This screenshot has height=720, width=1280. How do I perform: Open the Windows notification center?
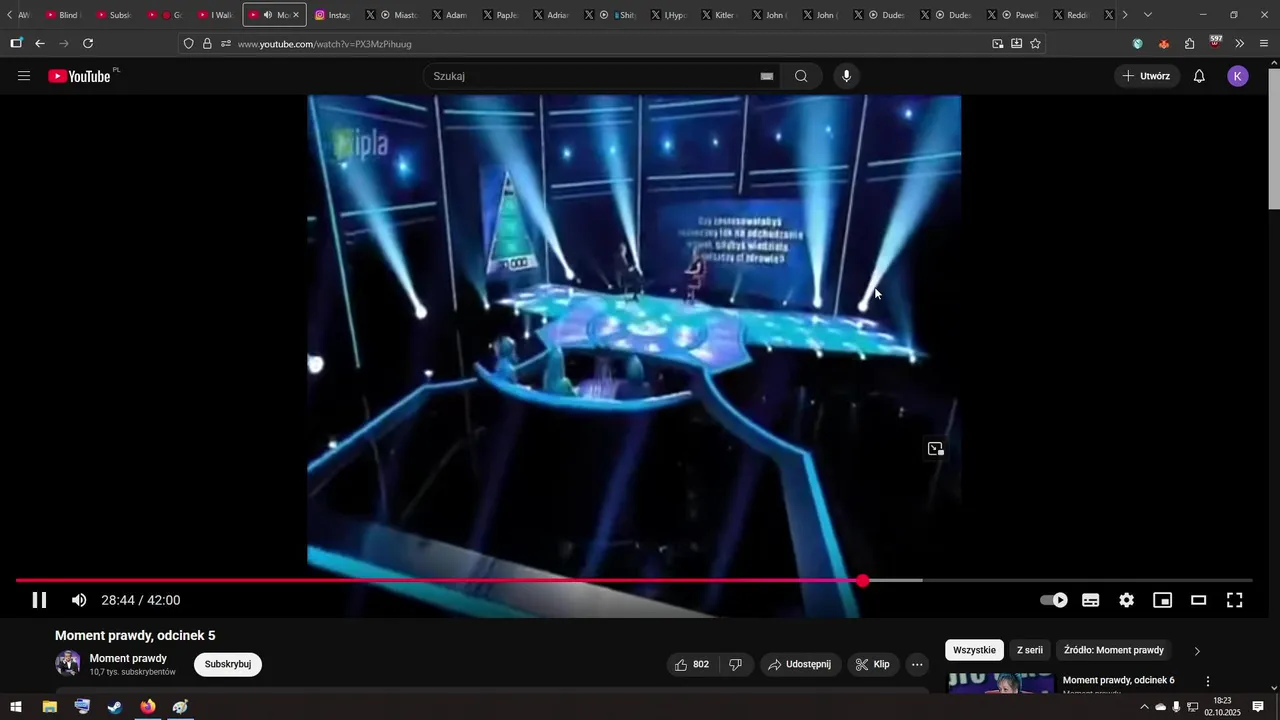pos(1258,707)
